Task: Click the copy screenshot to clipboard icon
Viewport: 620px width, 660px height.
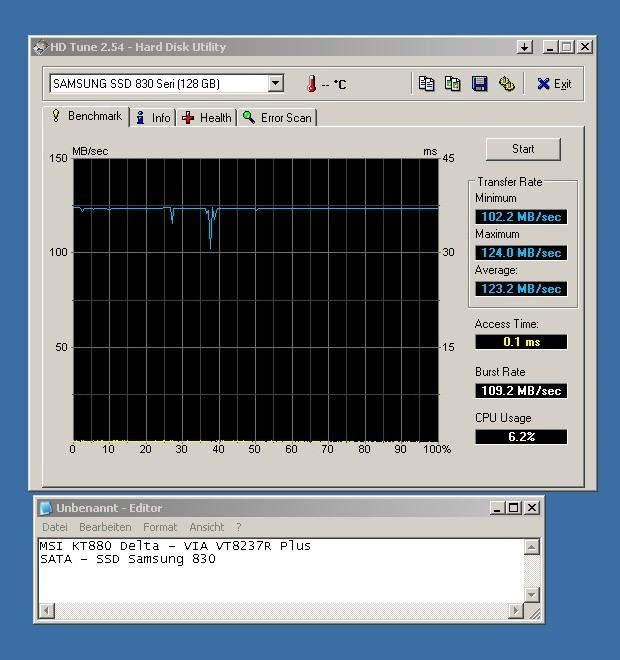Action: (x=452, y=83)
